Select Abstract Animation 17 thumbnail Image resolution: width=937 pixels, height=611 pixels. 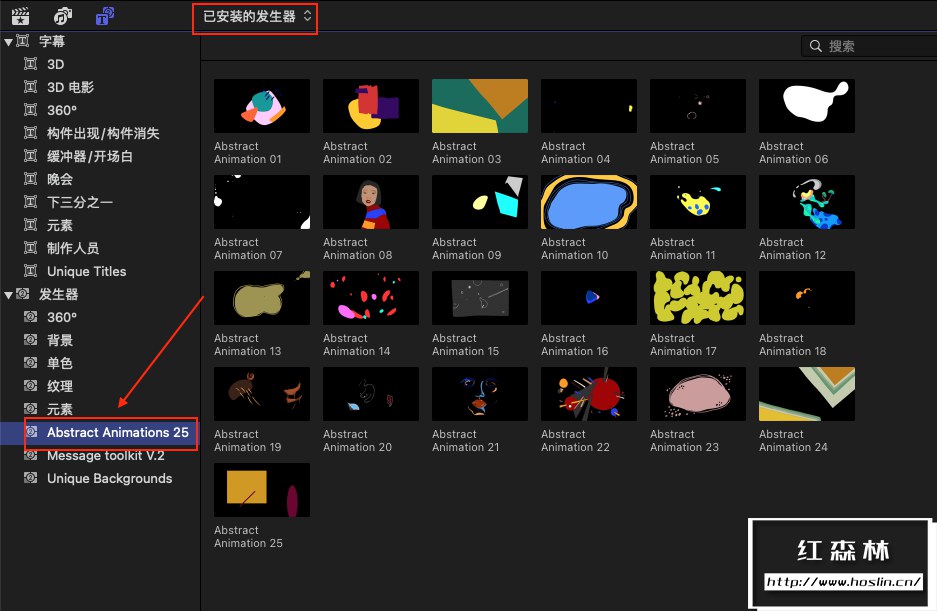(x=698, y=298)
